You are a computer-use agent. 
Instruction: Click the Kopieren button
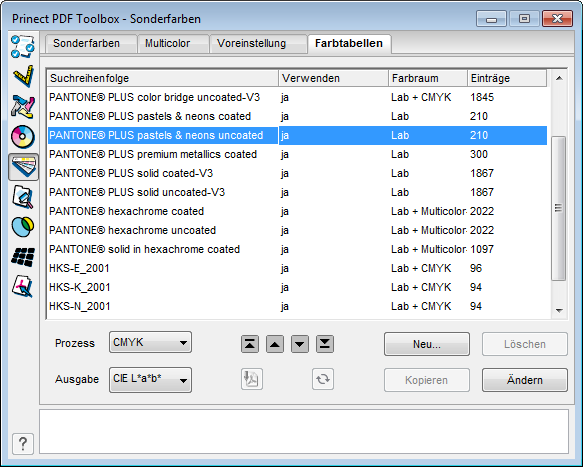click(x=427, y=380)
